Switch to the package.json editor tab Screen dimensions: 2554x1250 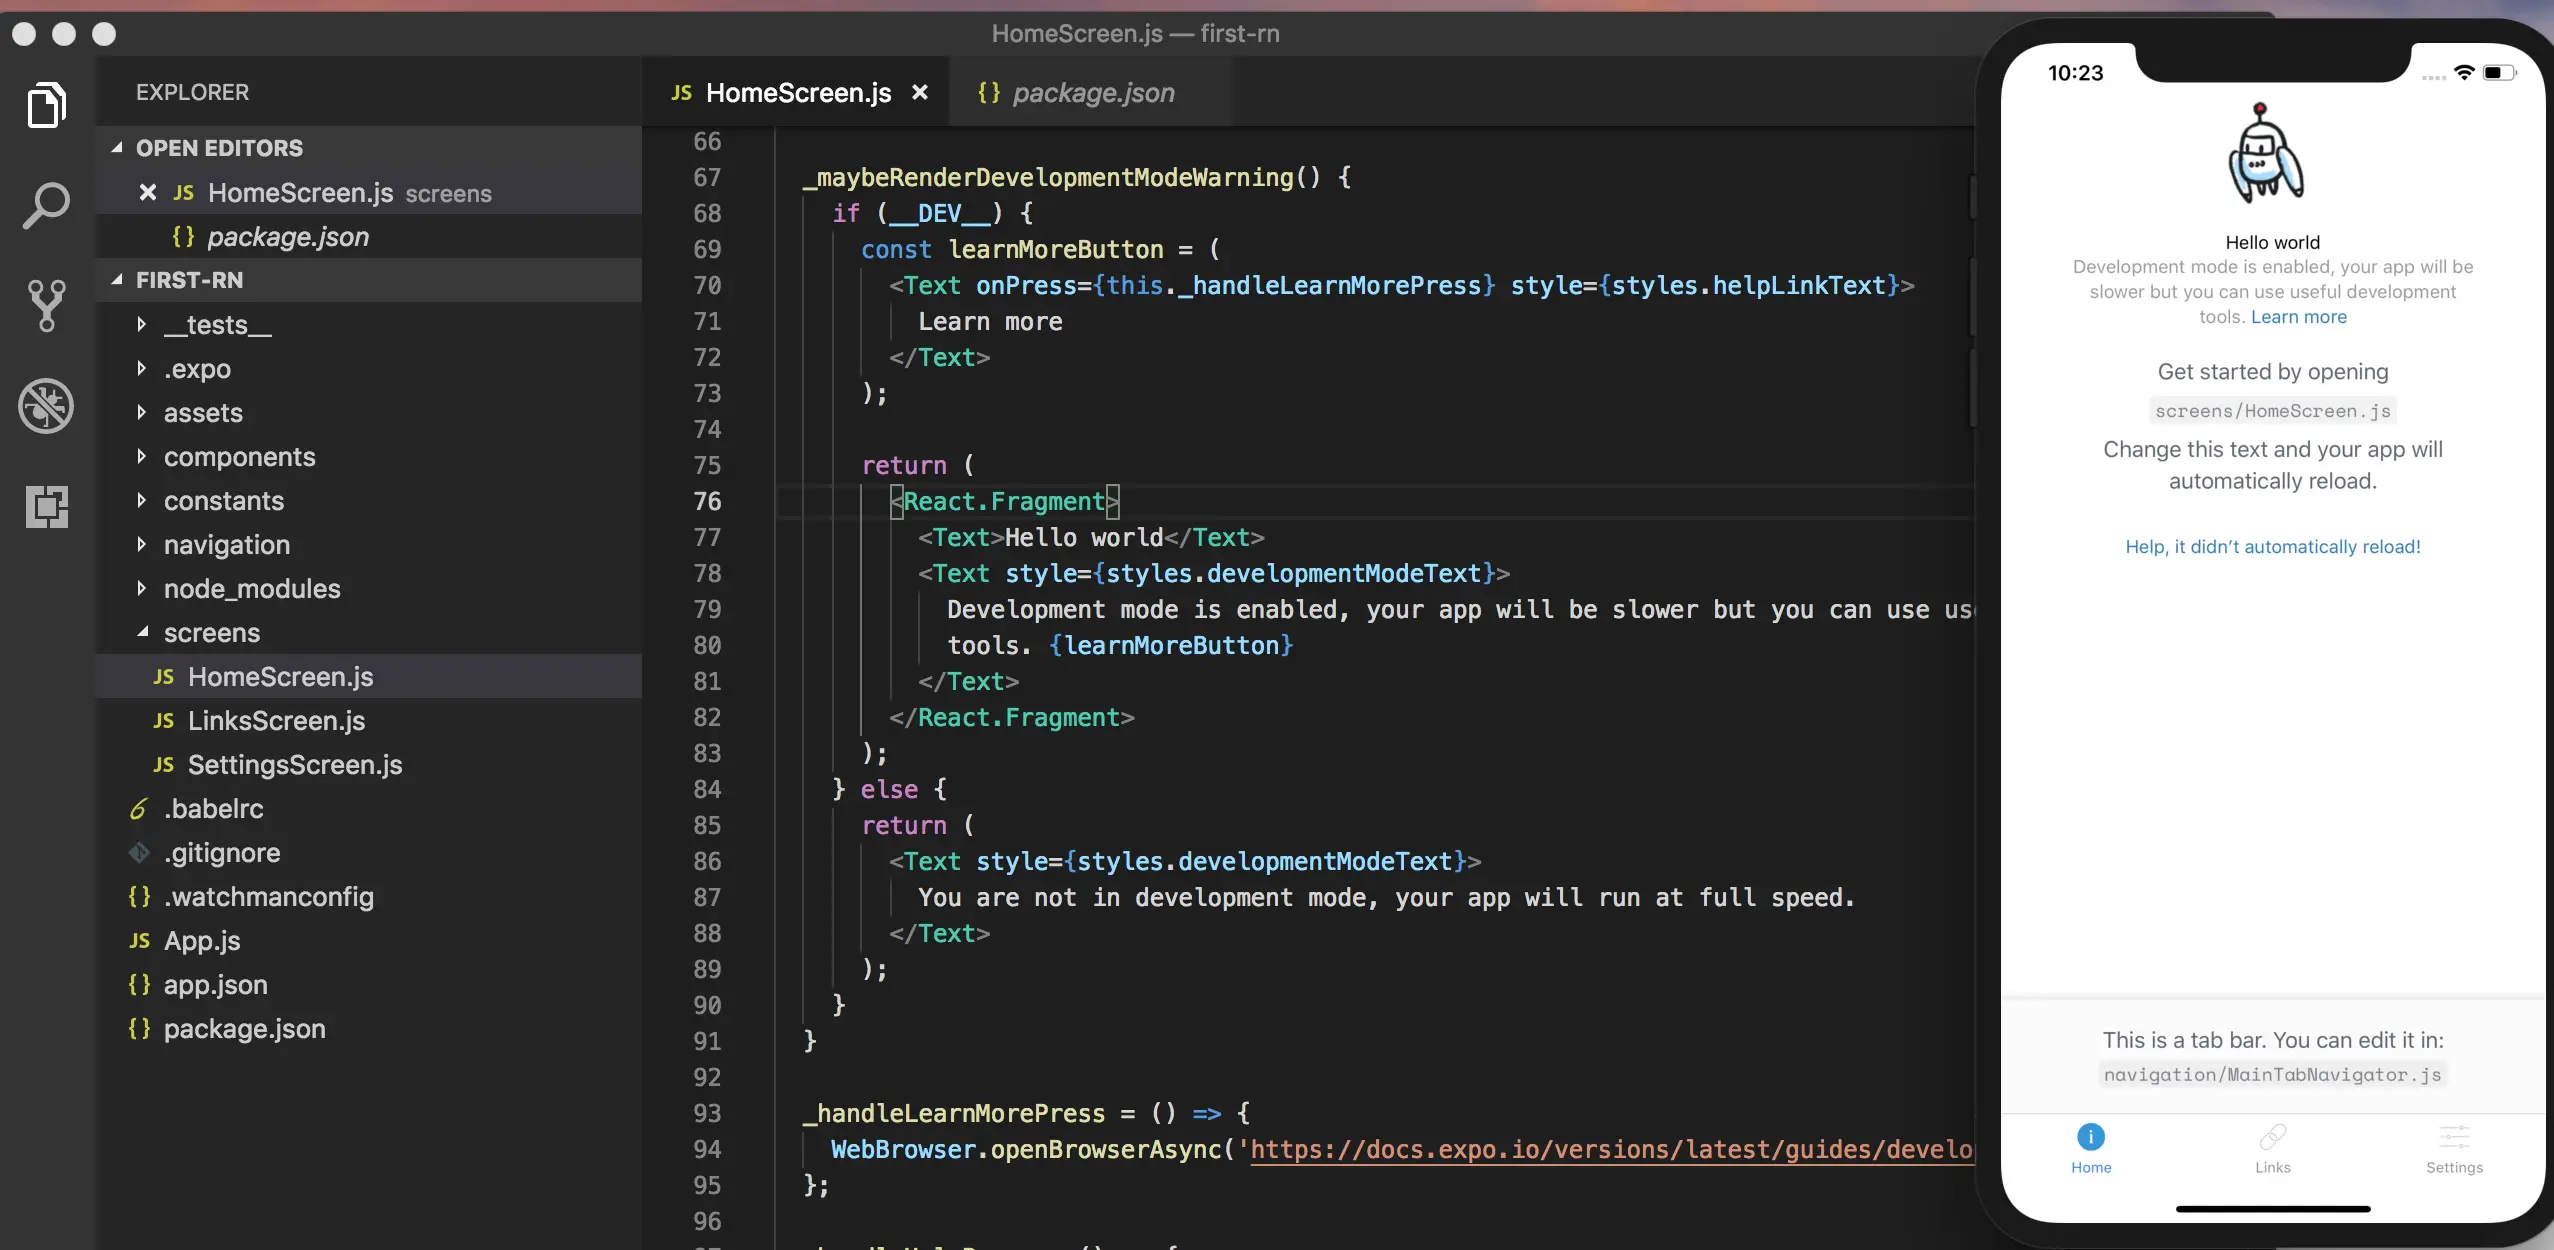tap(1092, 92)
